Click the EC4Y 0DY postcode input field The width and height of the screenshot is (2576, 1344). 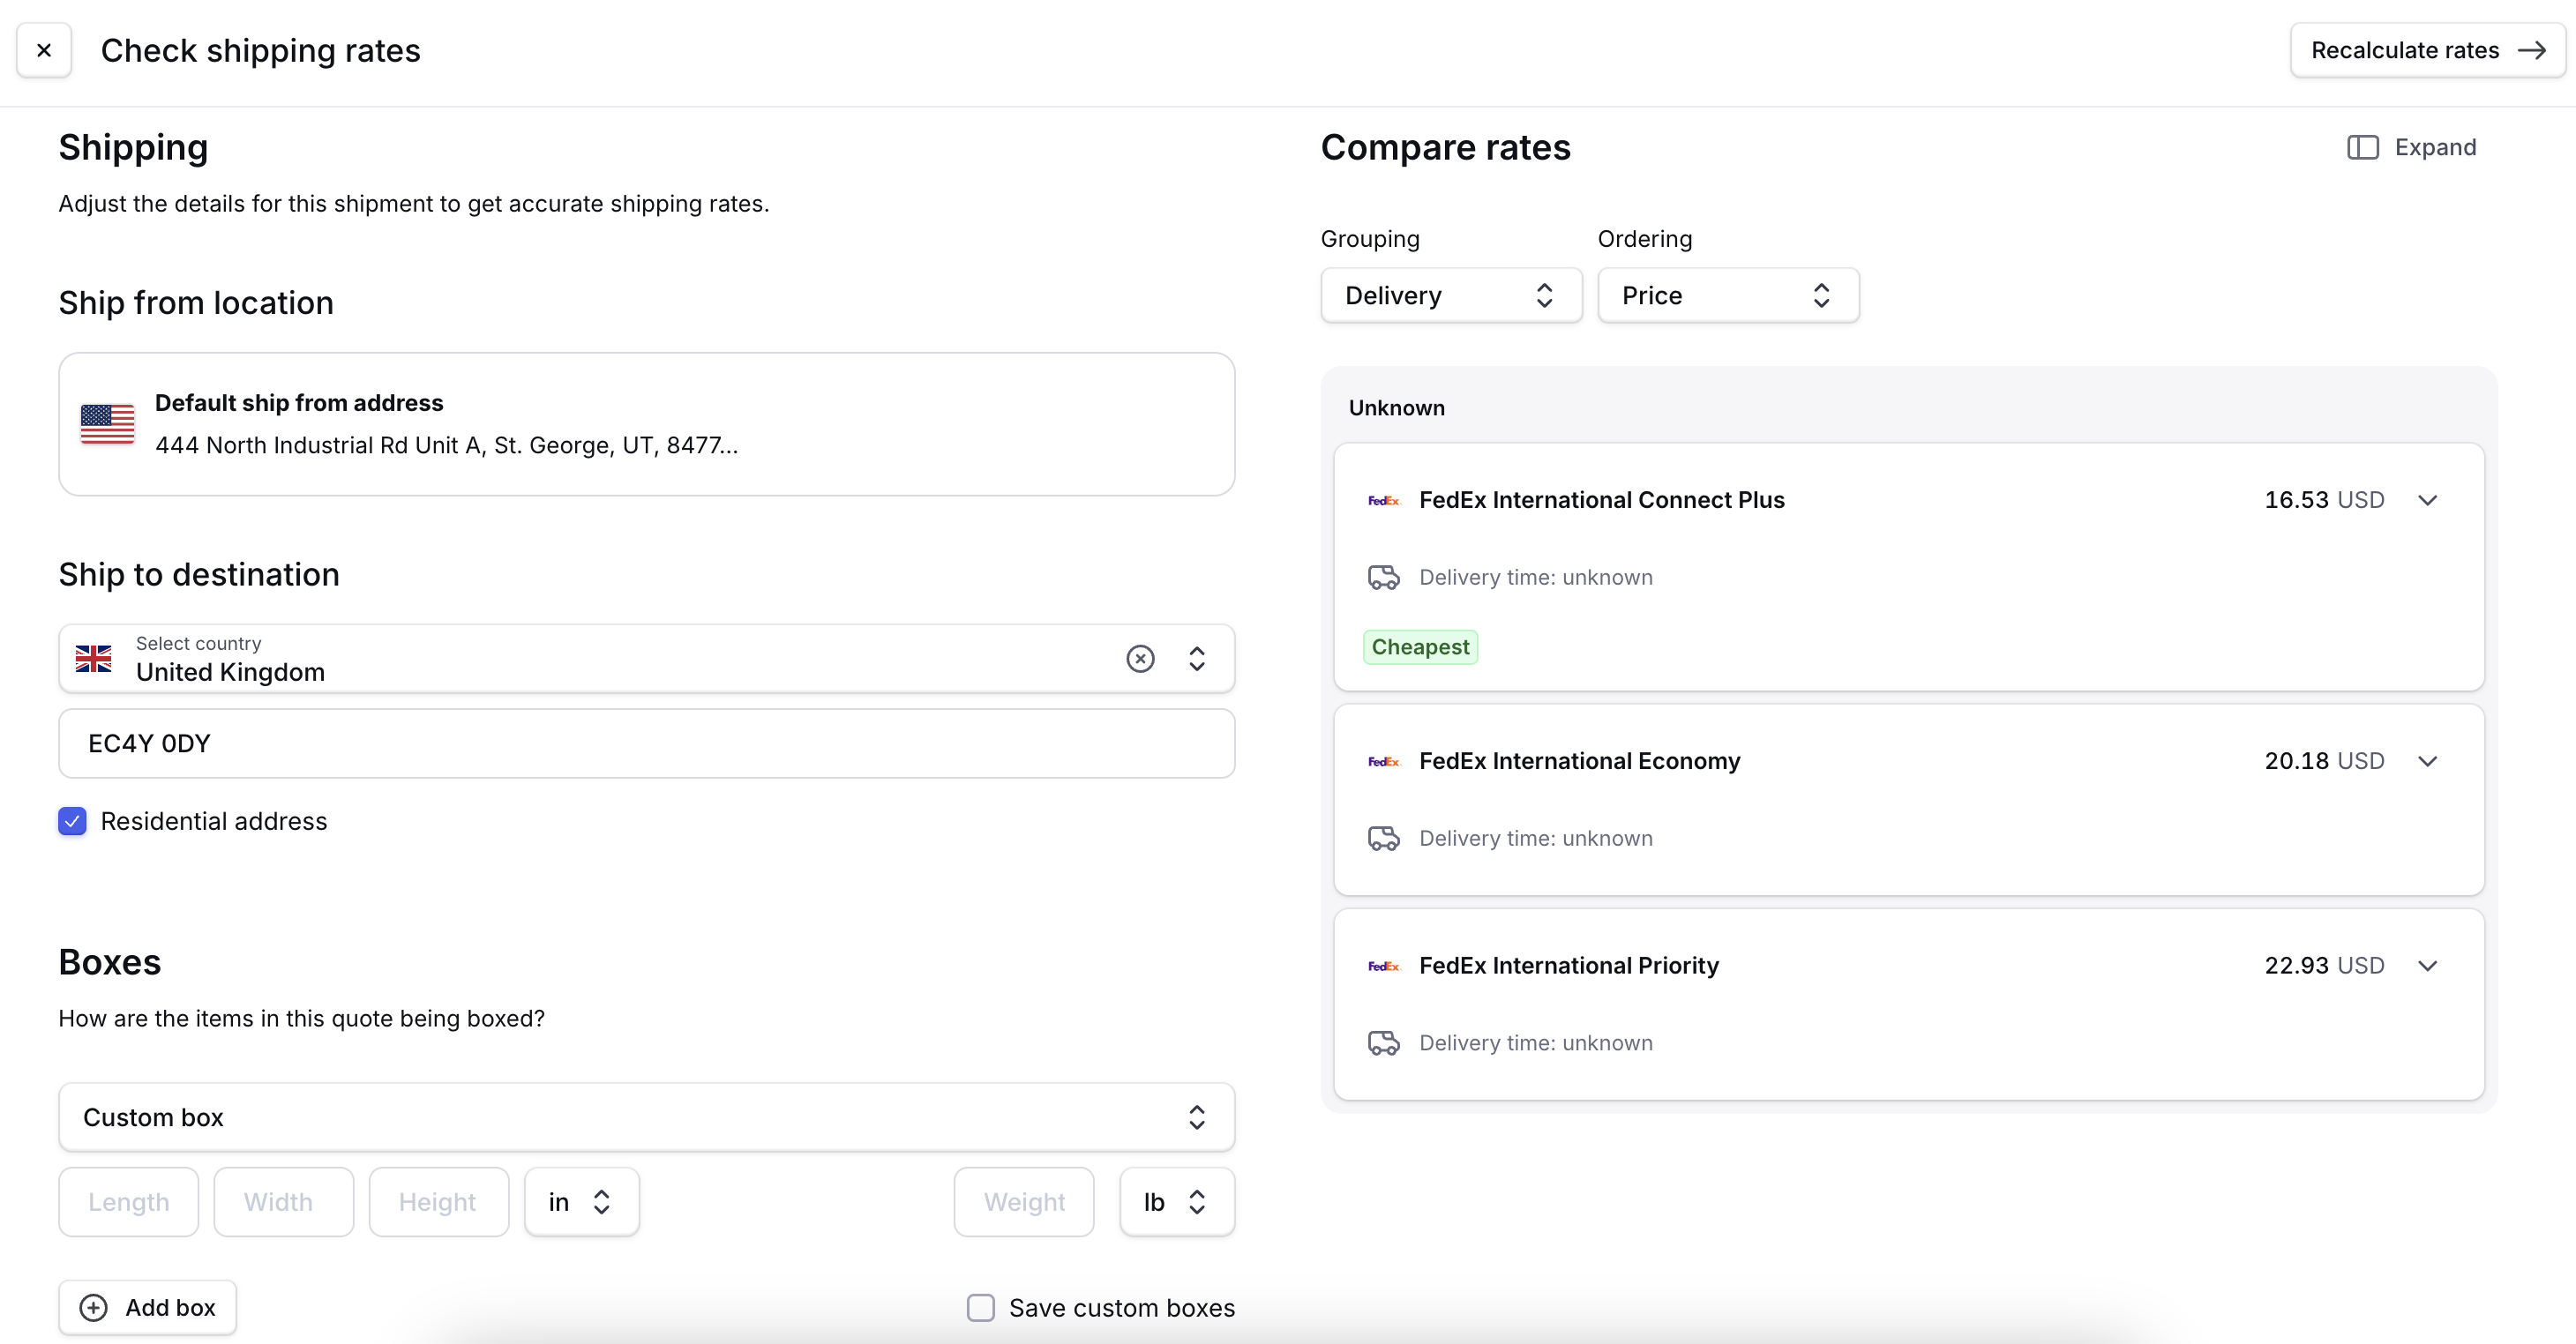pyautogui.click(x=648, y=743)
